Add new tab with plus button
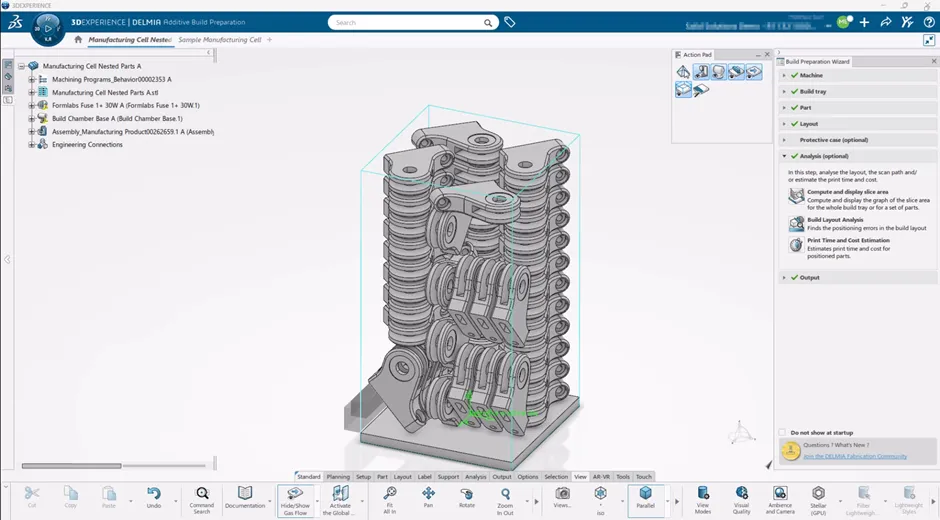 [270, 40]
